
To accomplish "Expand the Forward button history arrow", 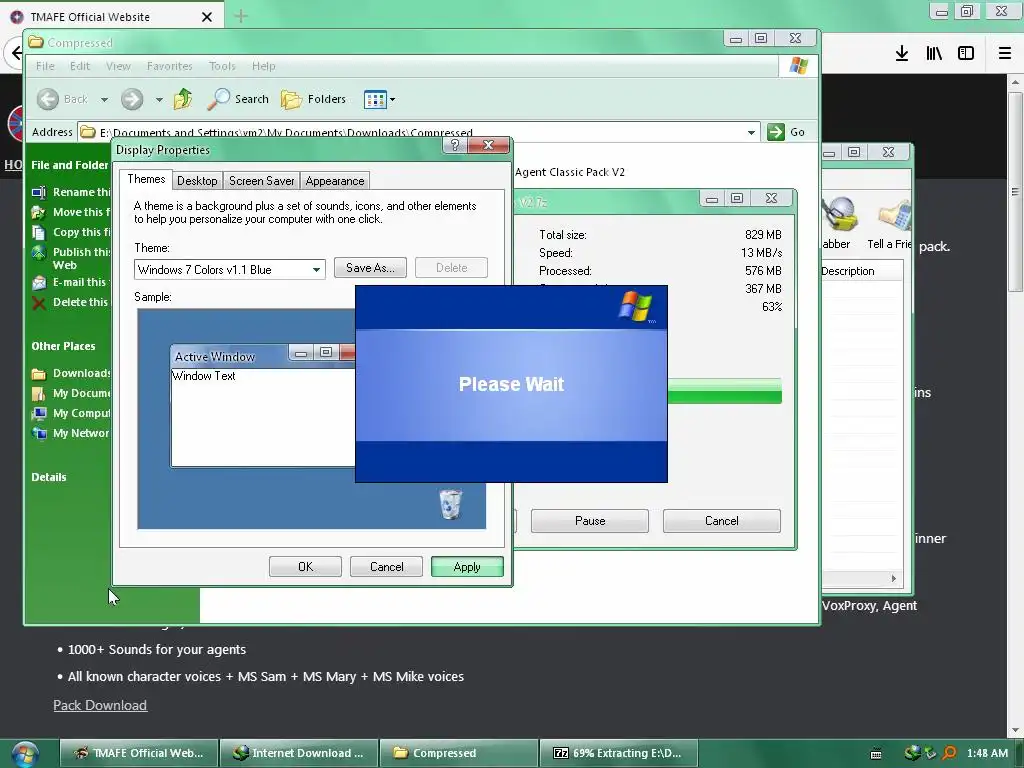I will point(159,99).
